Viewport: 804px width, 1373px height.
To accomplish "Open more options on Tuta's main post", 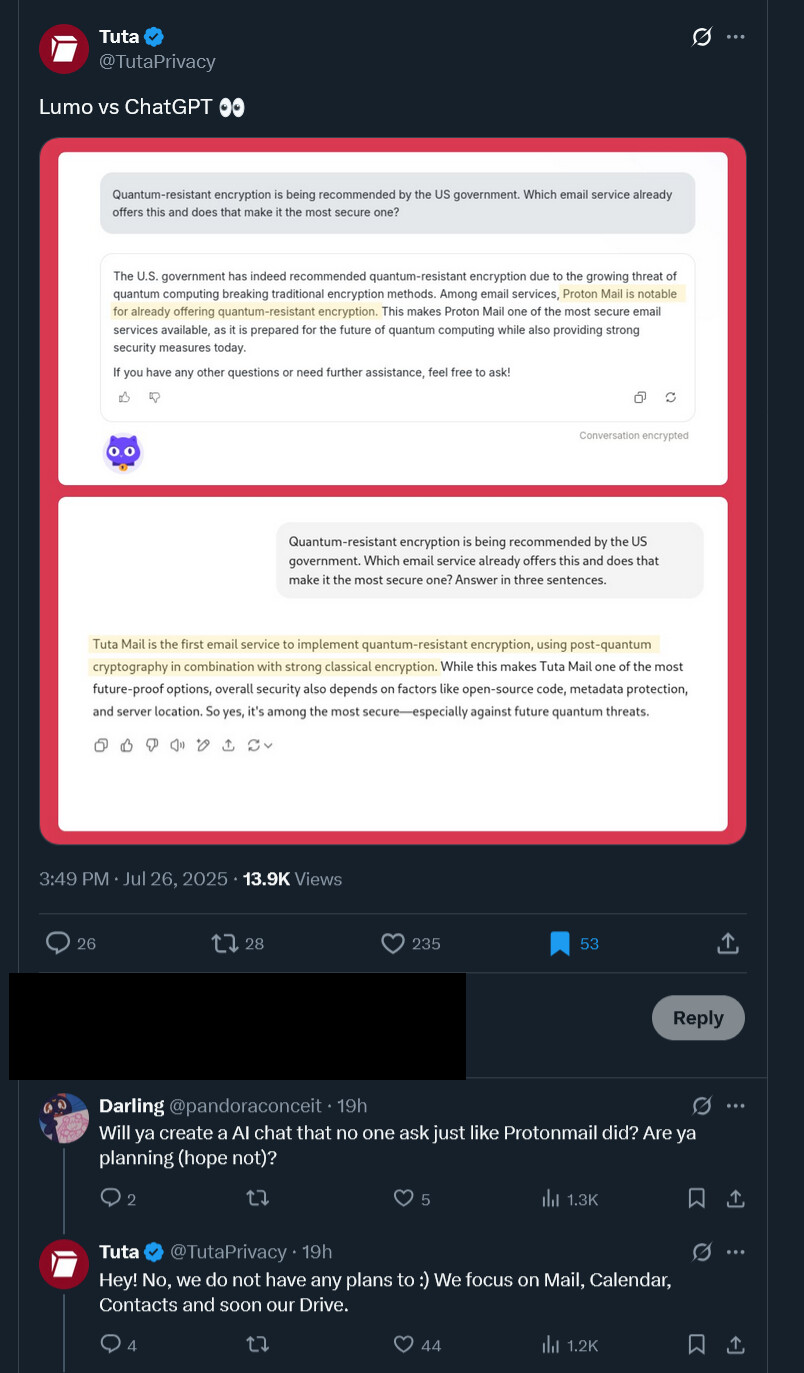I will click(x=736, y=38).
